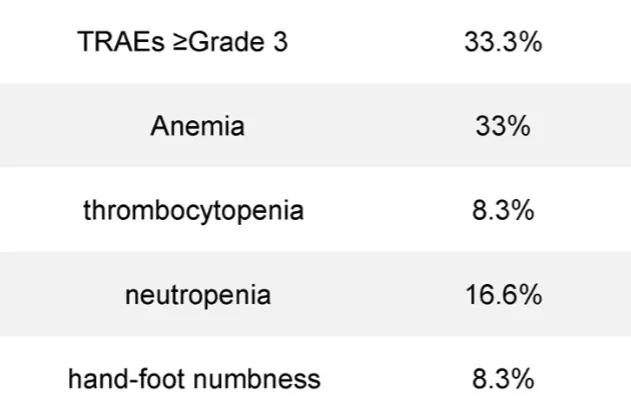
Task: Click the percent sign in Anemia row
Action: (521, 127)
